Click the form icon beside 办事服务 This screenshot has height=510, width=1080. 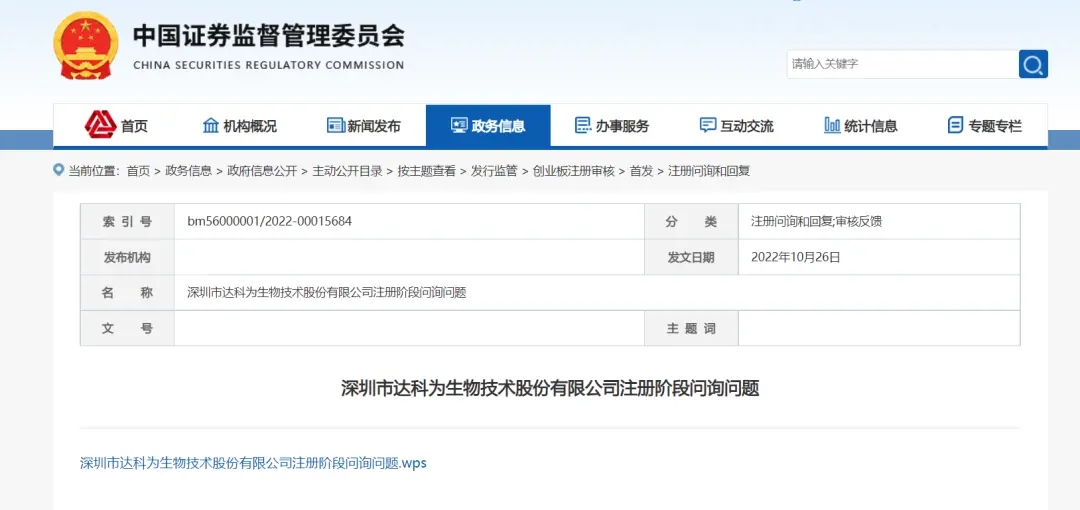coord(583,125)
